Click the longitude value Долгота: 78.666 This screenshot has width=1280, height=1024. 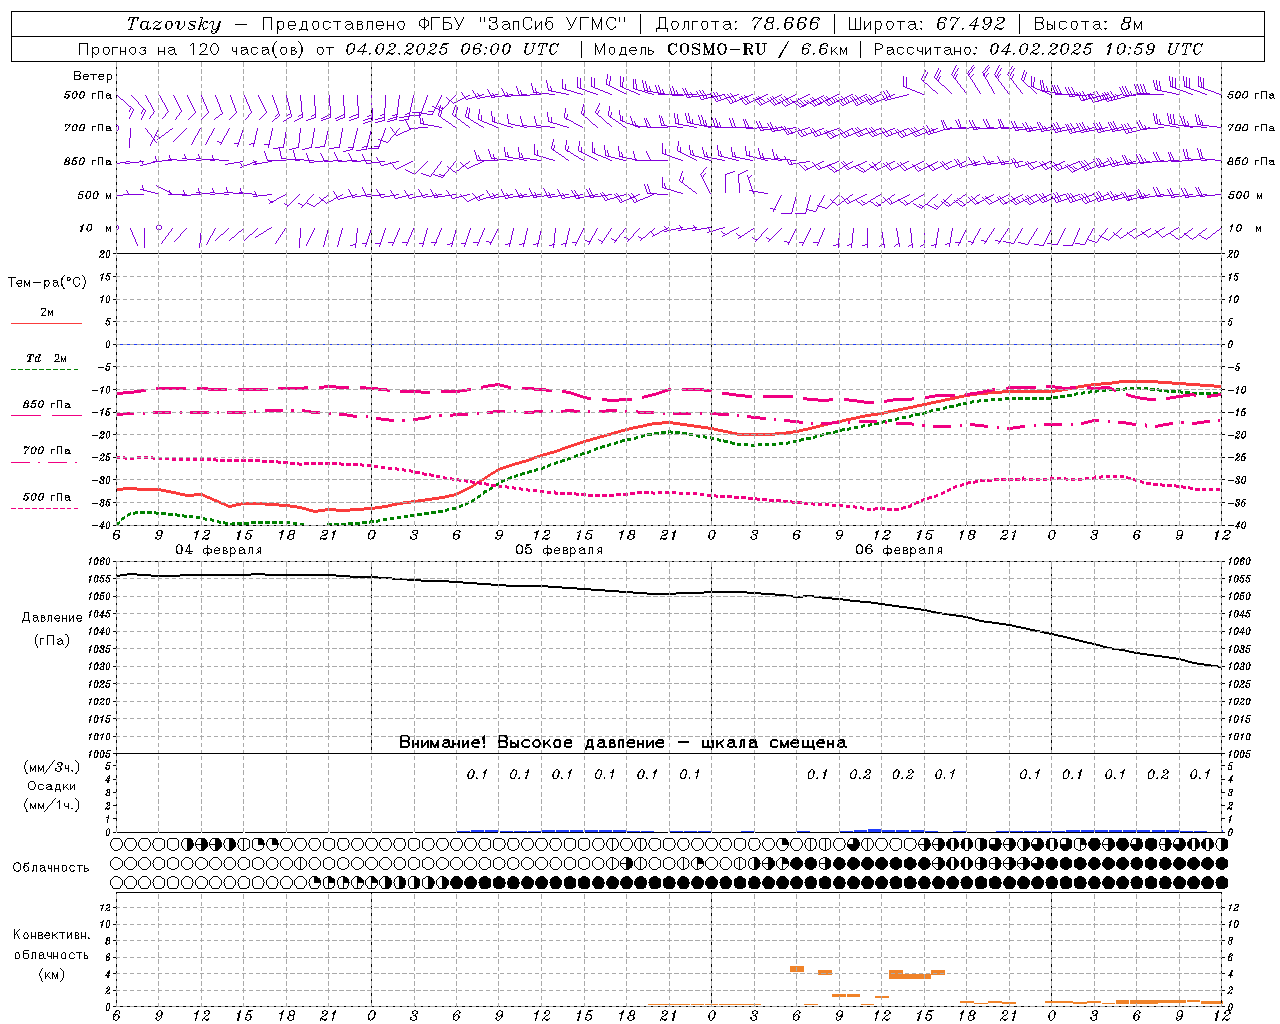[737, 24]
